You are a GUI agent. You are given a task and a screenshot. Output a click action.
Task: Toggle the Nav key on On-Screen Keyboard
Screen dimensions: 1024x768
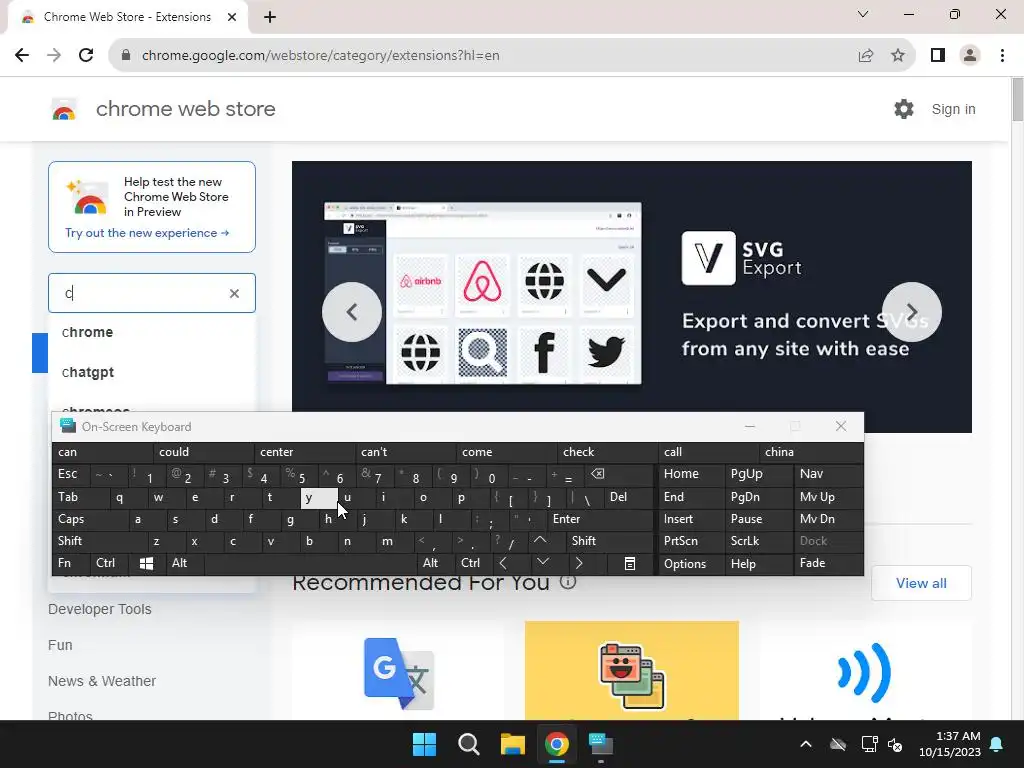[x=827, y=474]
